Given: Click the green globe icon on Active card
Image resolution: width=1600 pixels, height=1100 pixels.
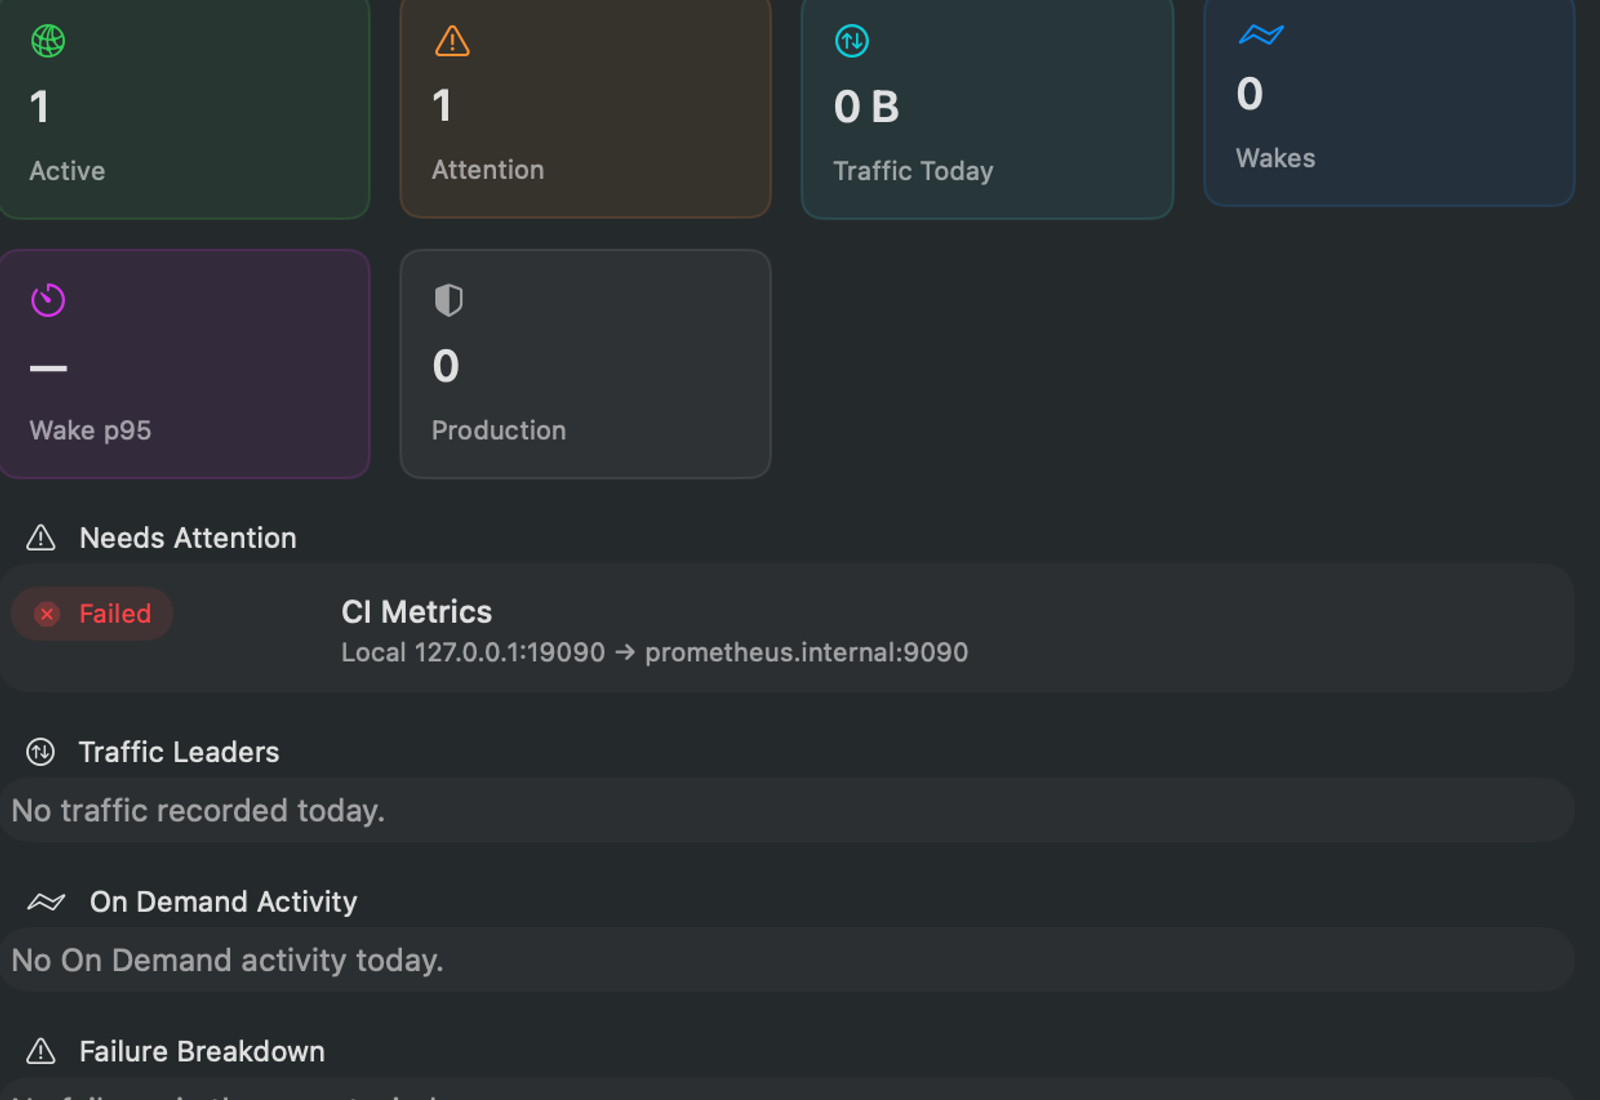Looking at the screenshot, I should point(48,41).
